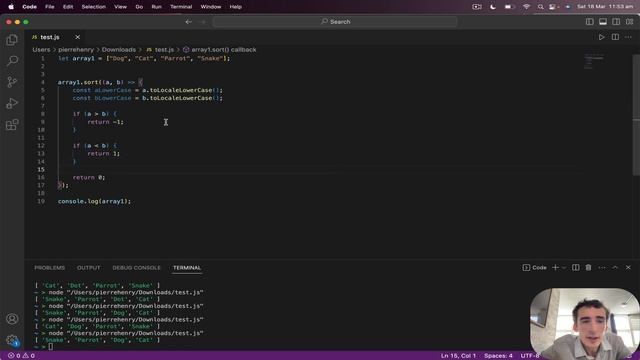Viewport: 640px width, 360px height.
Task: Open the Code application menu
Action: pos(29,7)
